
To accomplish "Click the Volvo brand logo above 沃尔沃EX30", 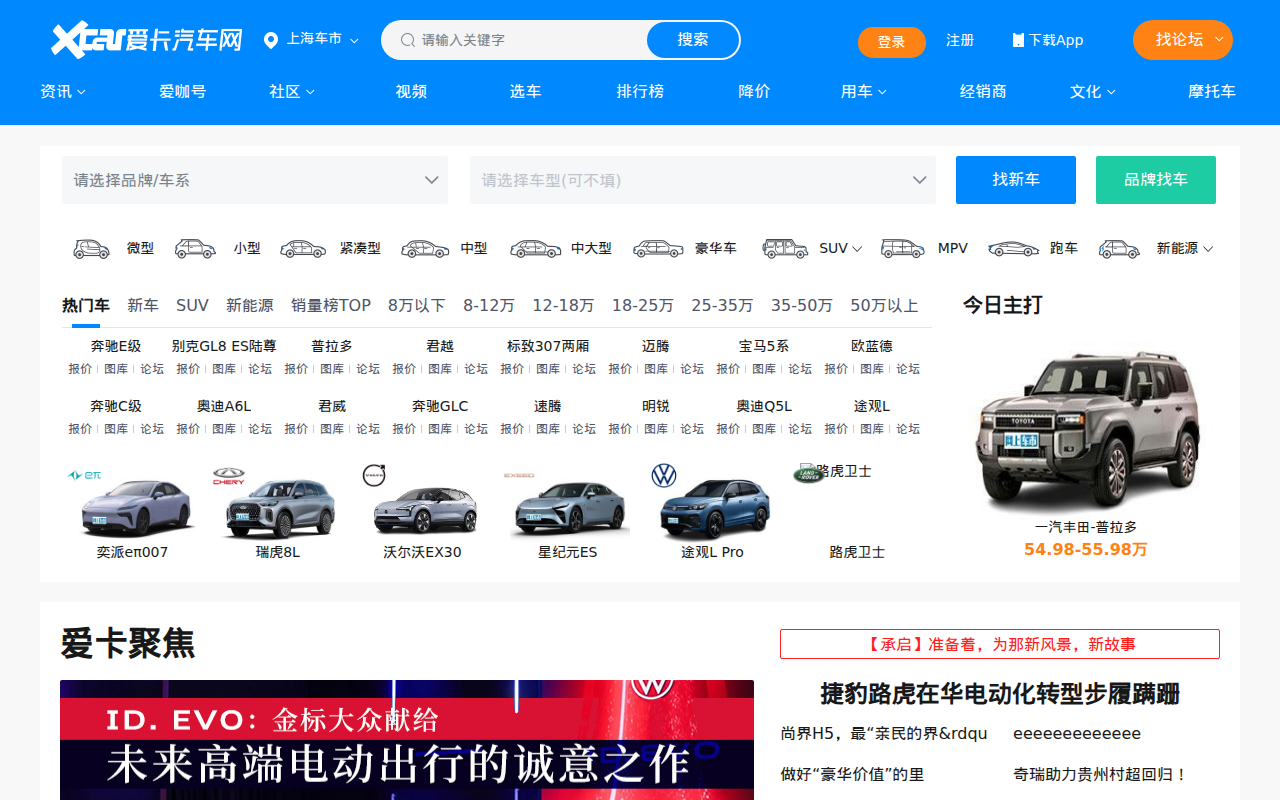I will [x=373, y=475].
